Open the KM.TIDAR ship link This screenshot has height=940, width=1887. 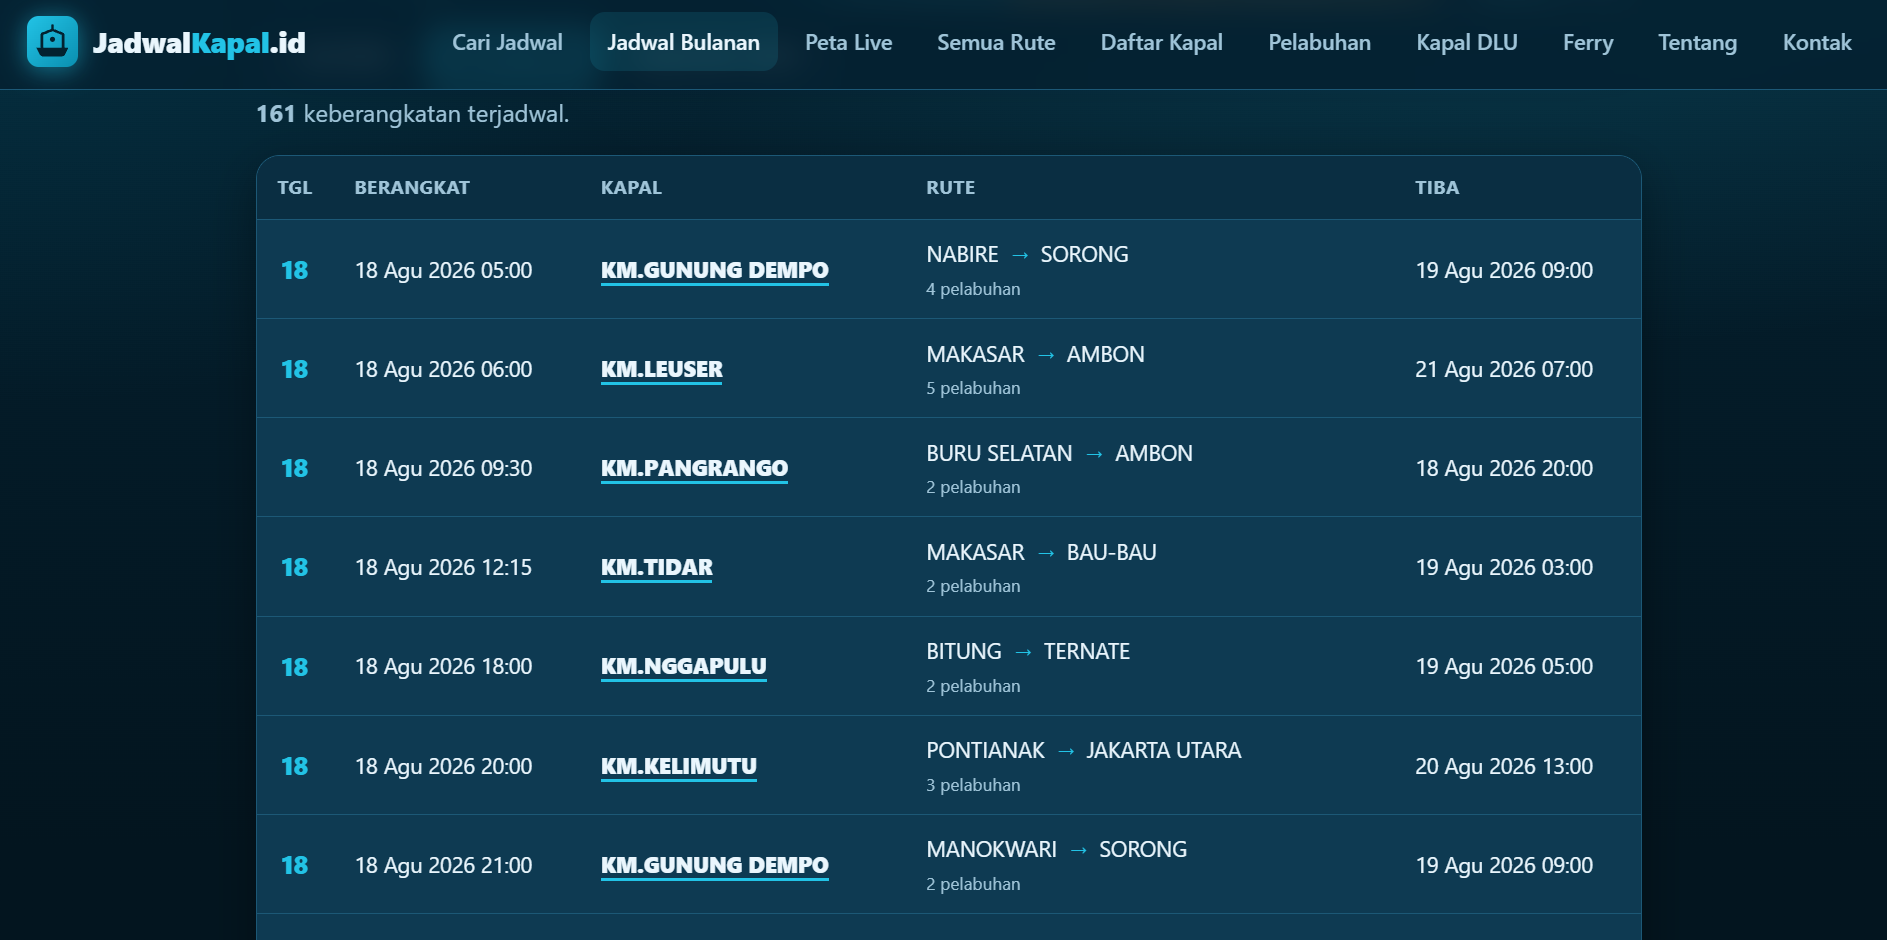click(656, 567)
